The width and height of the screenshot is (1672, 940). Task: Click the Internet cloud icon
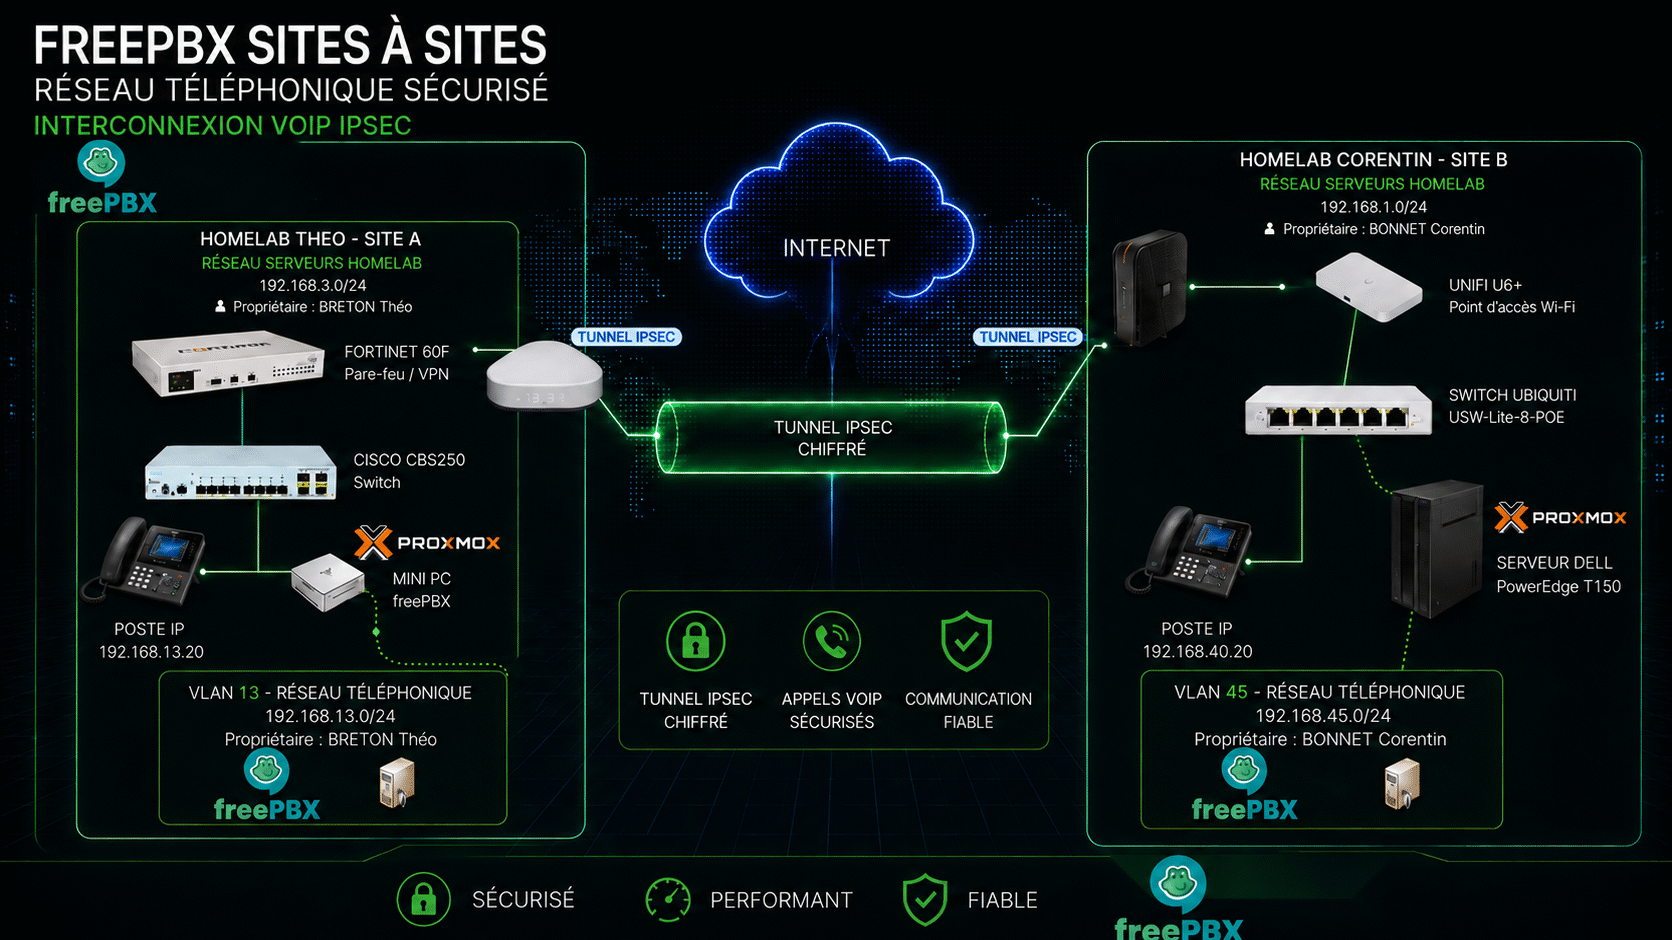838,212
